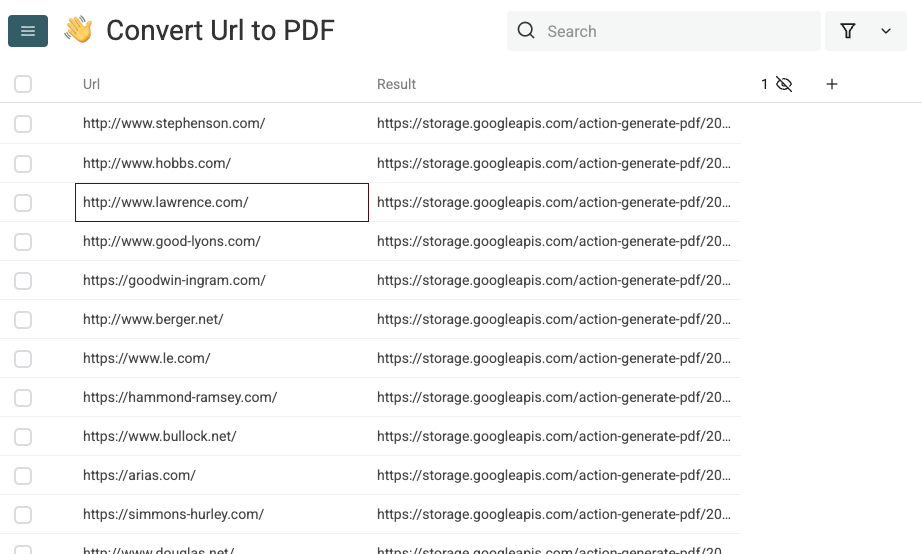922x554 pixels.
Task: Toggle the select-all rows checkbox
Action: point(23,84)
